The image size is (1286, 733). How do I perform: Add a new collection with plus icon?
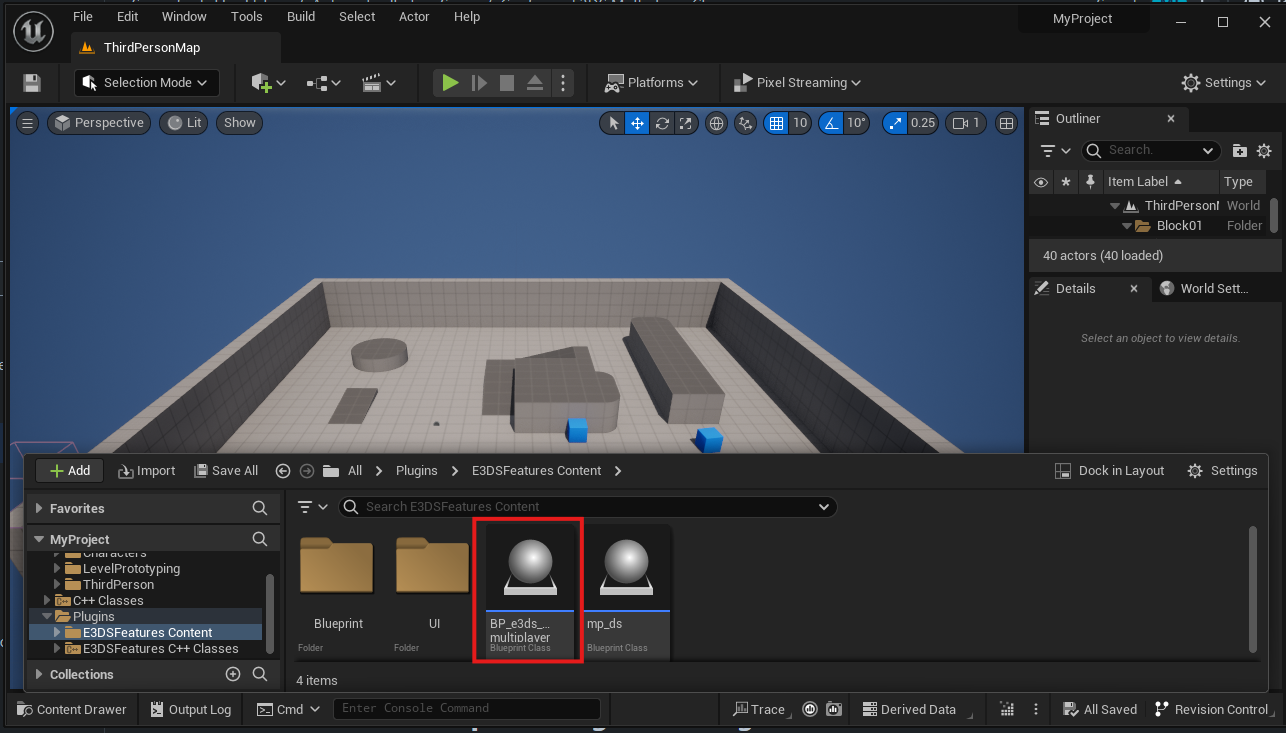click(x=233, y=674)
